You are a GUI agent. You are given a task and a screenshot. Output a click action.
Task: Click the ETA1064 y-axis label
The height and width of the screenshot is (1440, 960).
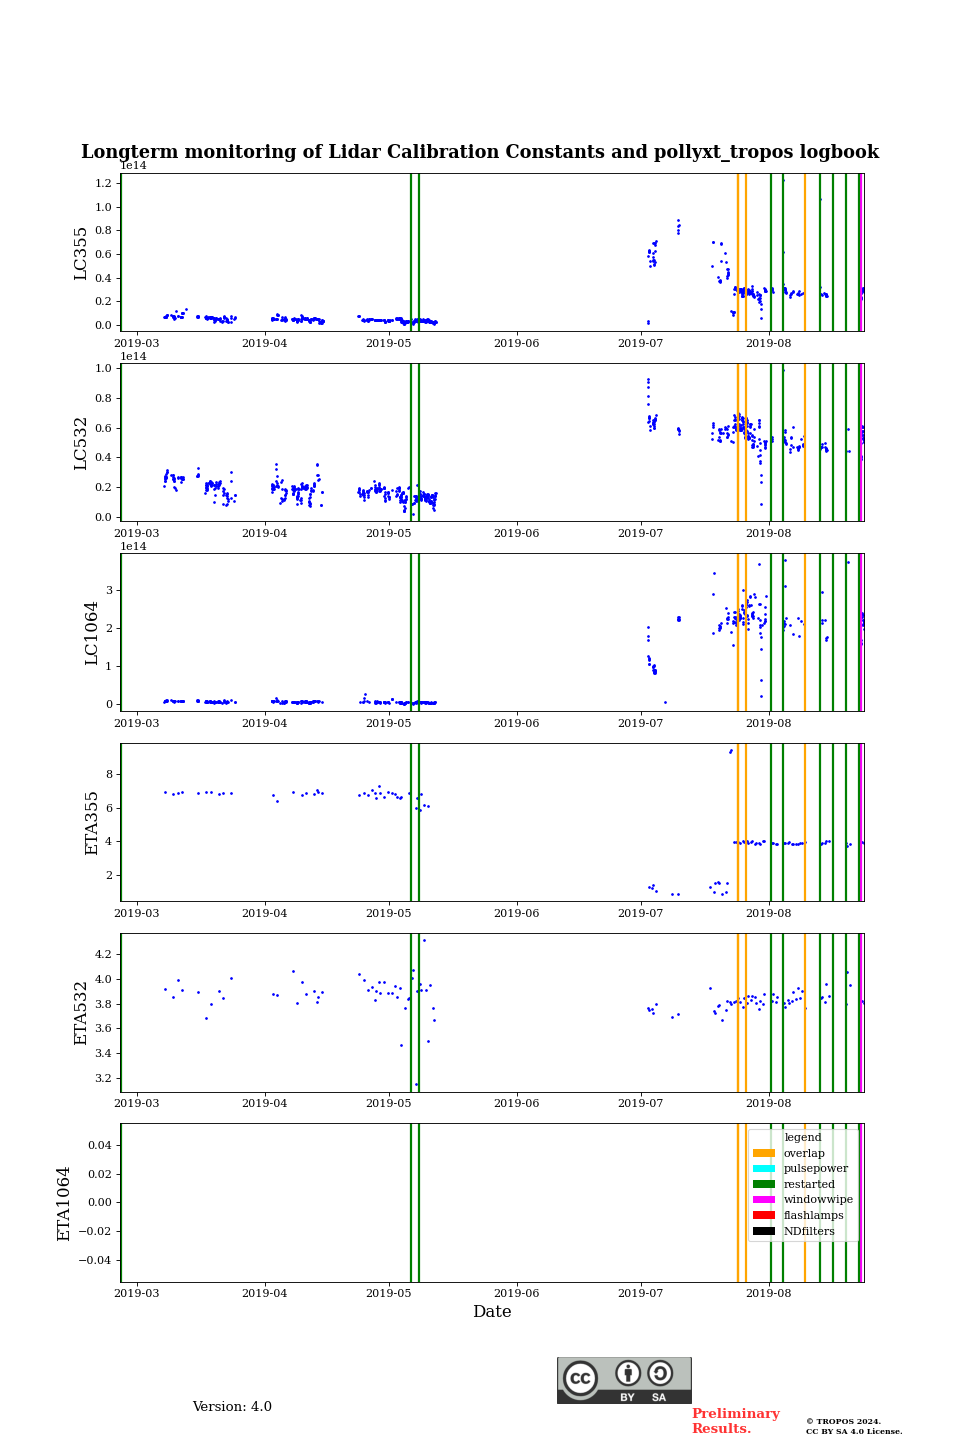64,1203
